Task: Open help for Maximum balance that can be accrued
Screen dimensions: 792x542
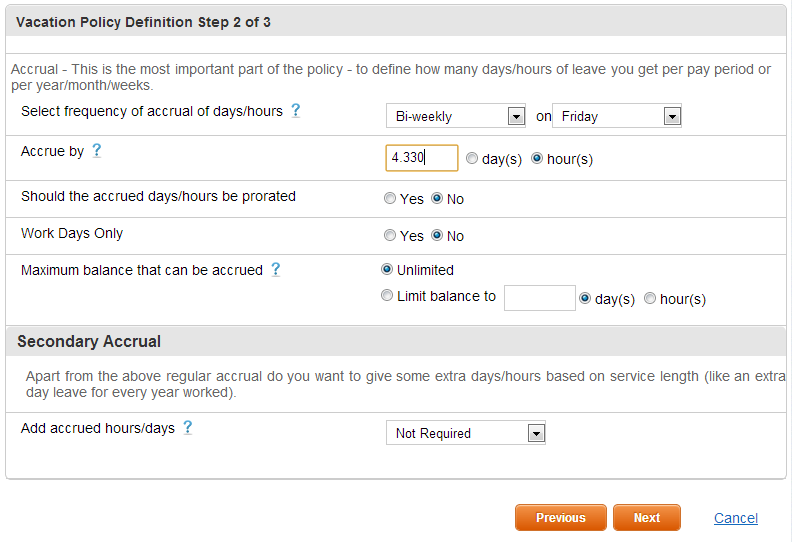Action: pos(275,270)
